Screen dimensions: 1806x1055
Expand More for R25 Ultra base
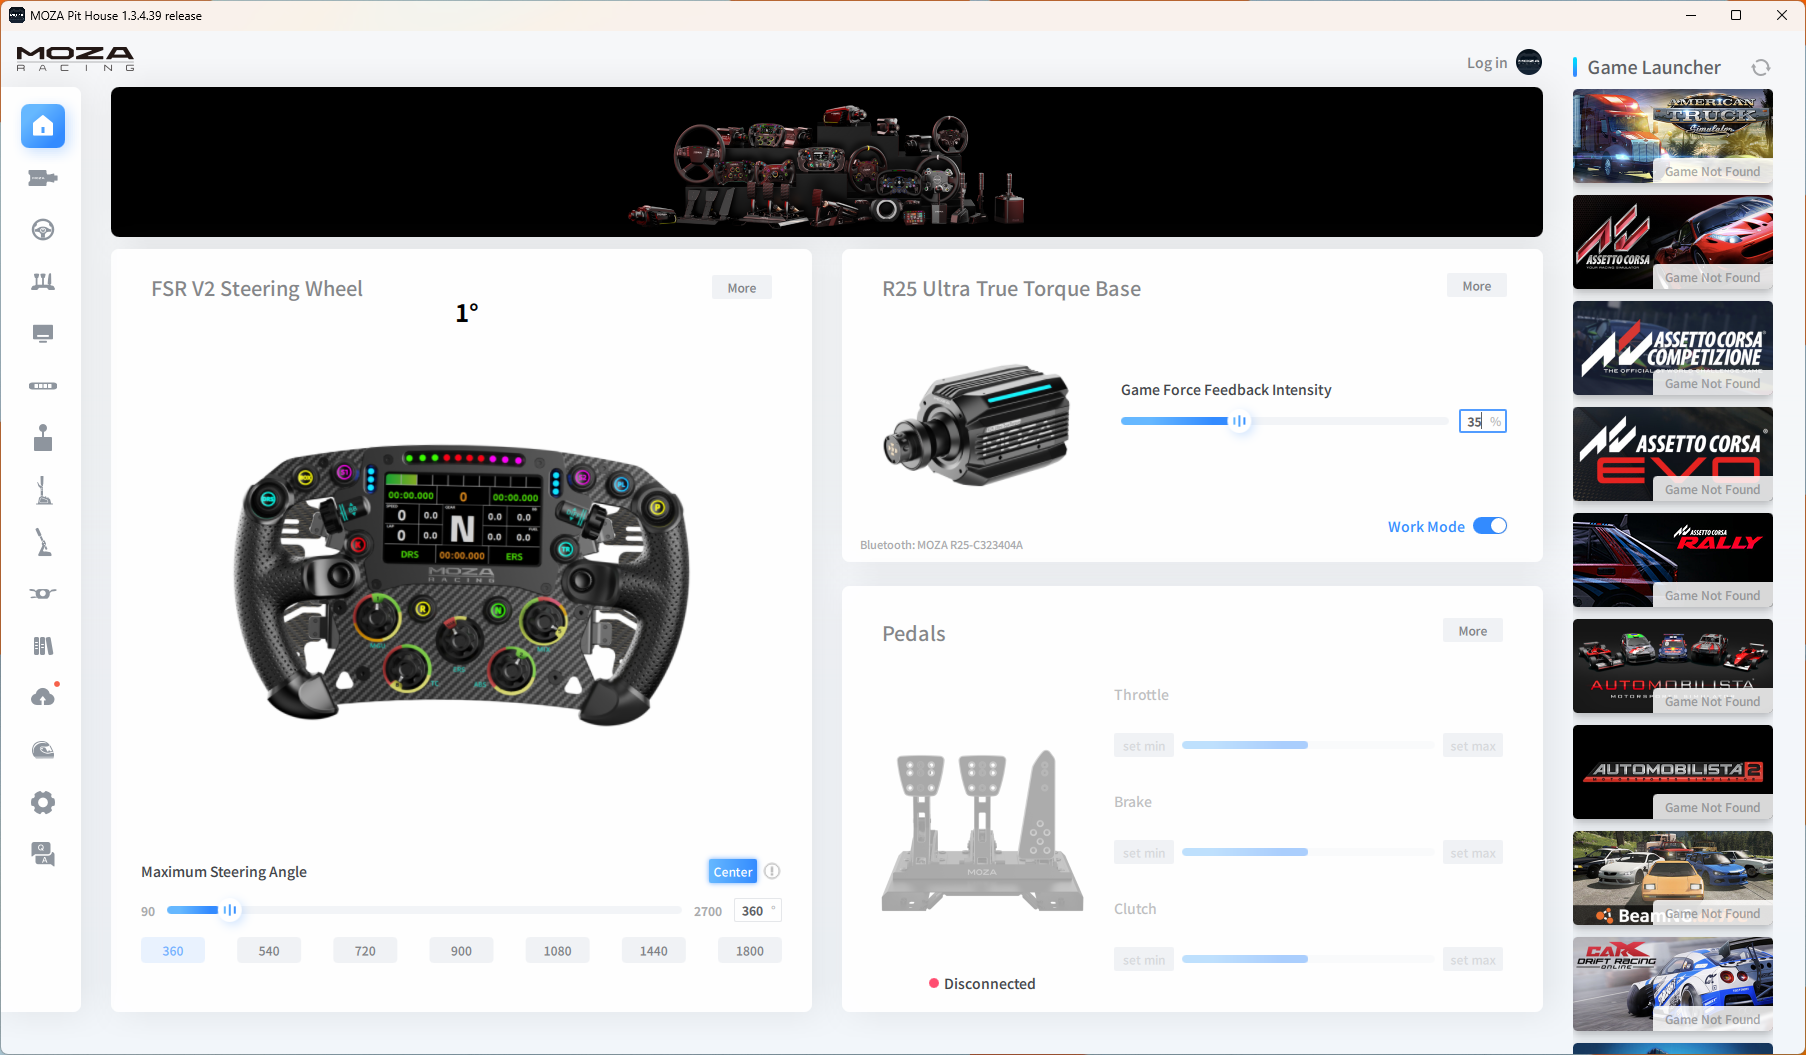(x=1476, y=286)
